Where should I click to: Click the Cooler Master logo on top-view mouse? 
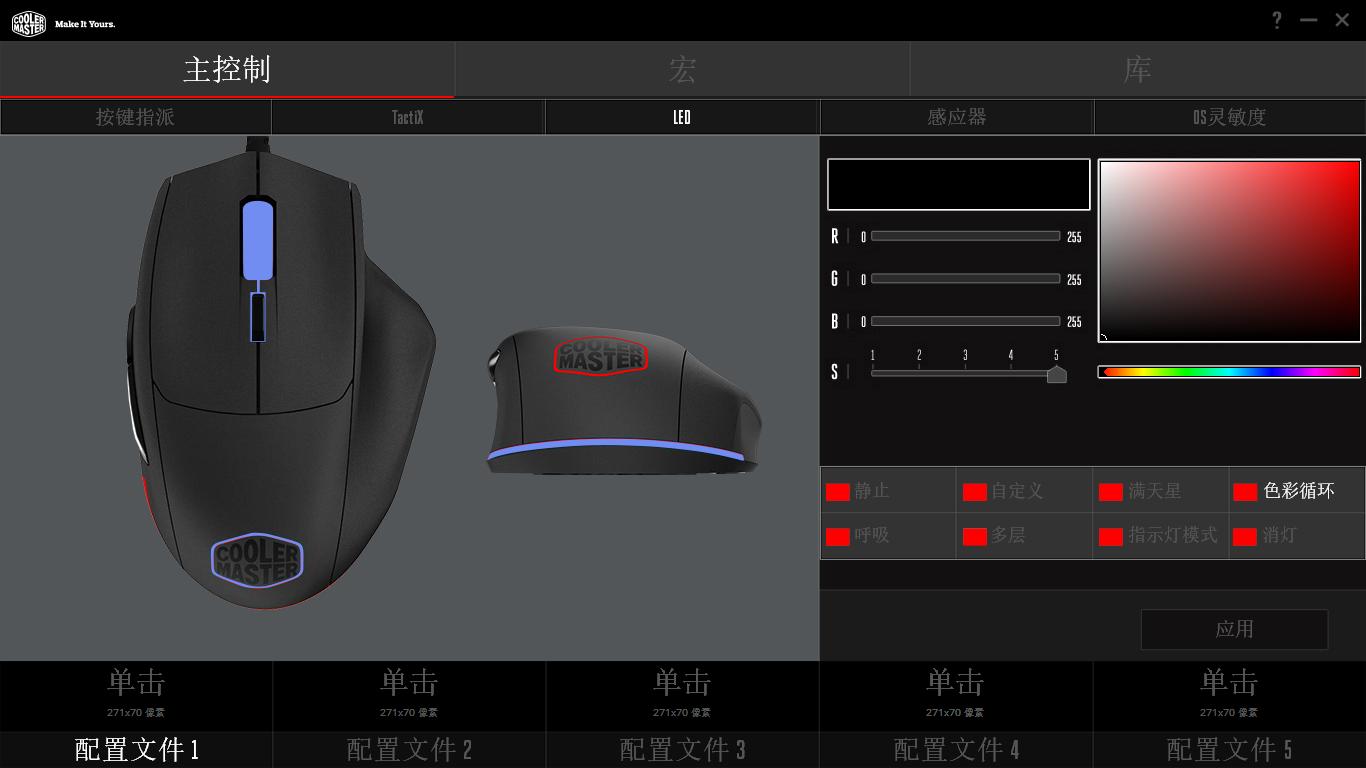click(x=257, y=560)
